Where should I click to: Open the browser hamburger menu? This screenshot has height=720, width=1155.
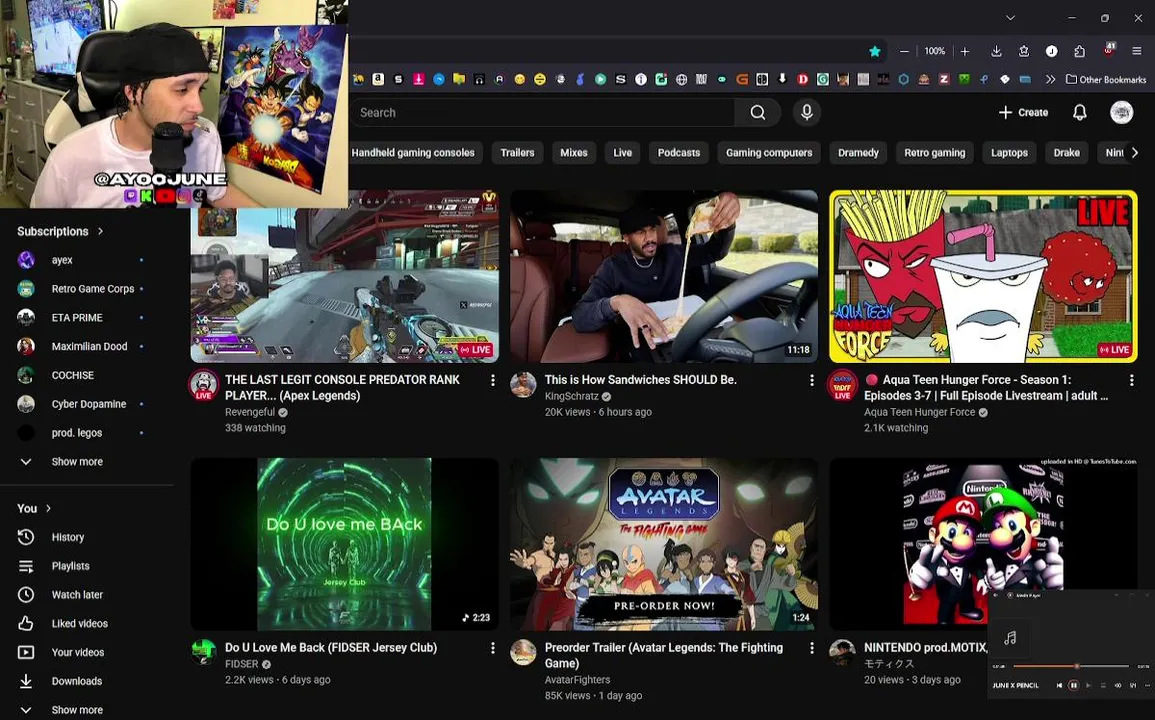tap(1137, 51)
